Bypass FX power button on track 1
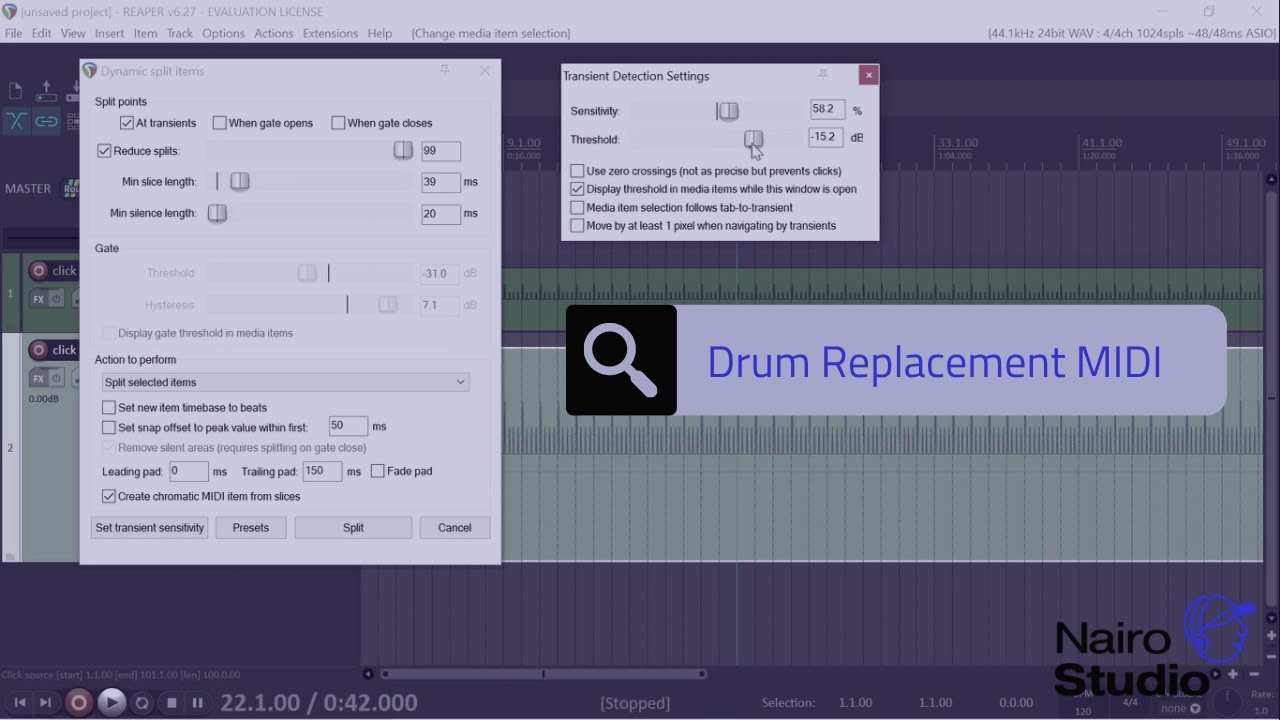Viewport: 1280px width, 720px height. (x=57, y=298)
